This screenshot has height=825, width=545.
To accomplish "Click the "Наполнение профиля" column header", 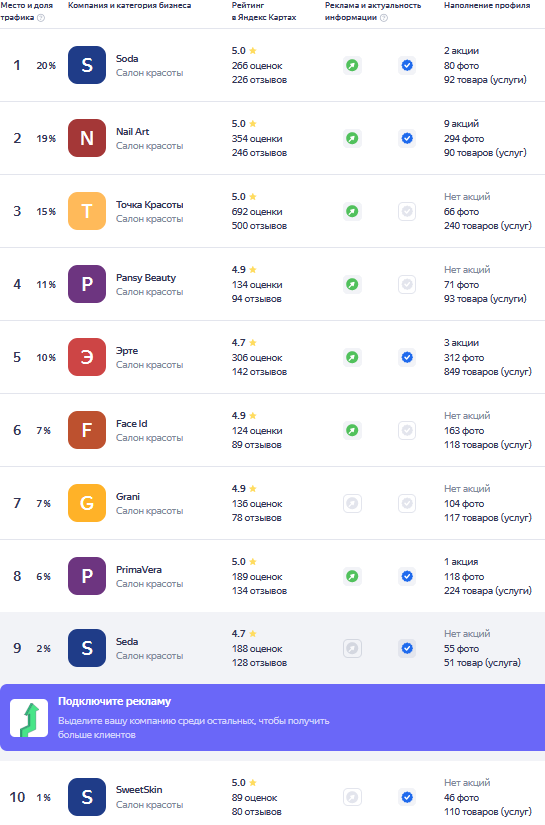I will pyautogui.click(x=487, y=5).
